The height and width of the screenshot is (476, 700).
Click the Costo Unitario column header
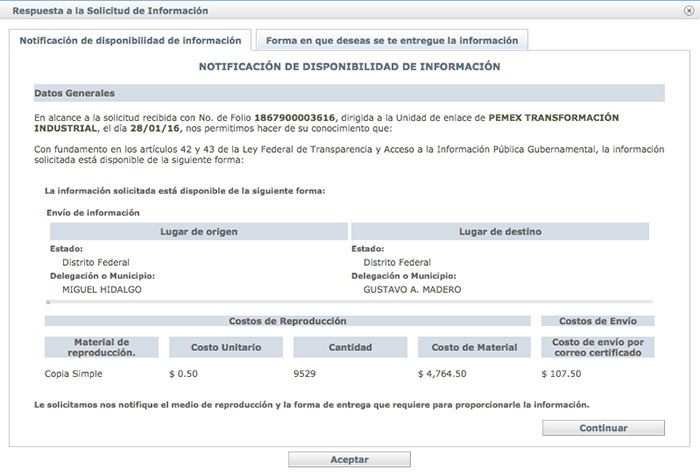226,347
